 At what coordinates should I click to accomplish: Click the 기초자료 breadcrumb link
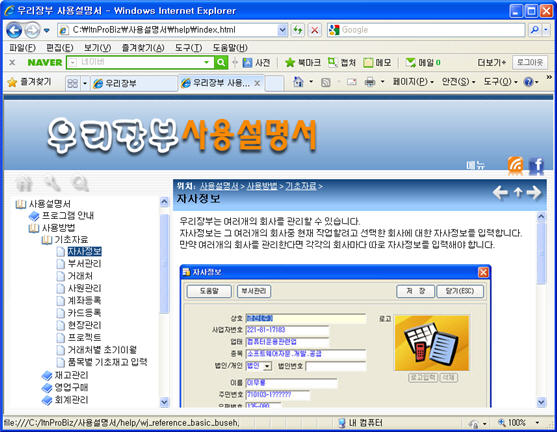(301, 186)
